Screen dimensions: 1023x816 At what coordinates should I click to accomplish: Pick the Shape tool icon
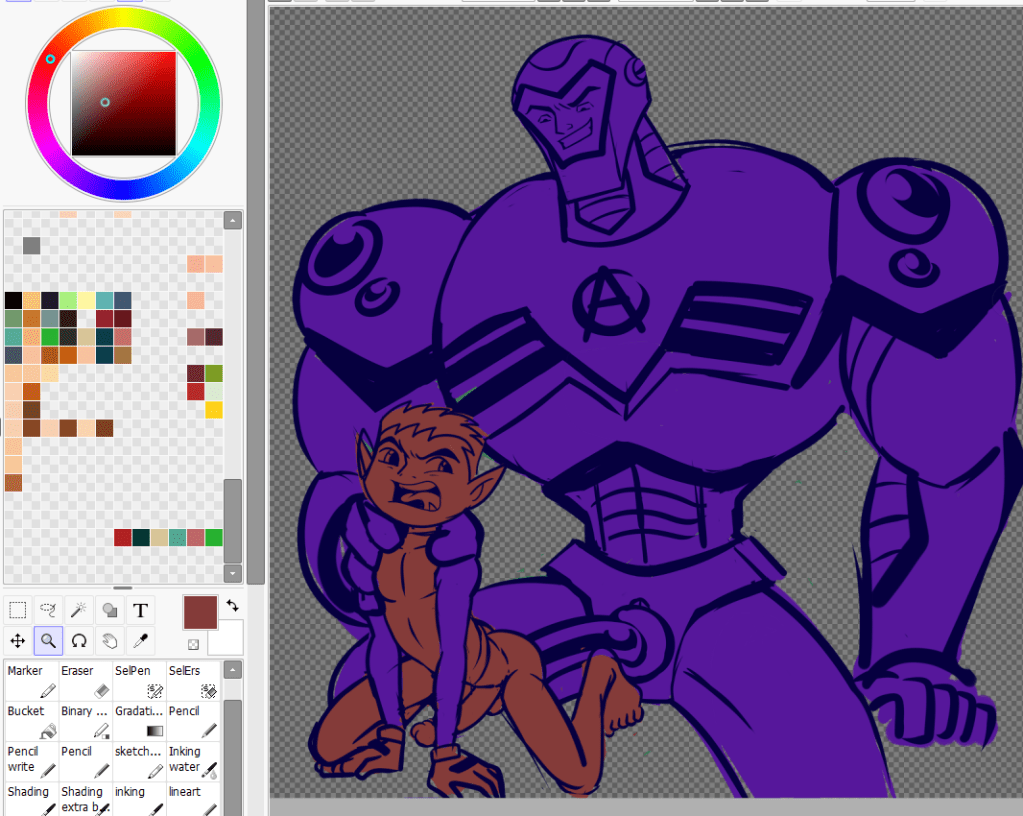pos(110,610)
